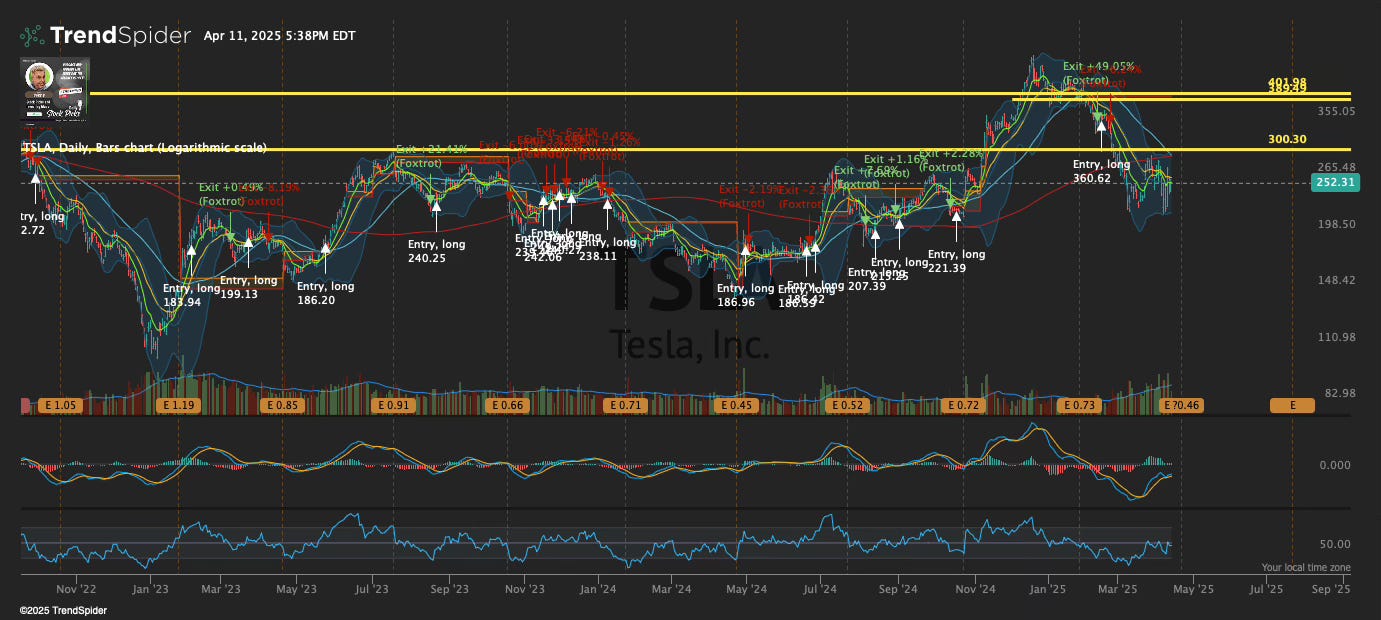Click the Exit +2.28% Foxtrot label
Viewport: 1381px width, 620px height.
click(951, 160)
